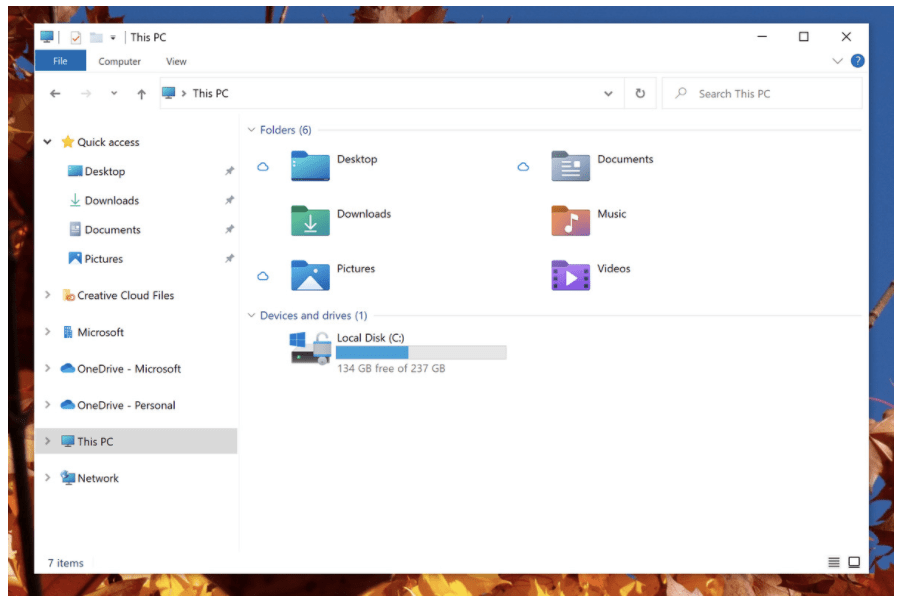Screen dimensions: 898x600
Task: Open the Downloads folder with green icon
Action: (x=310, y=221)
